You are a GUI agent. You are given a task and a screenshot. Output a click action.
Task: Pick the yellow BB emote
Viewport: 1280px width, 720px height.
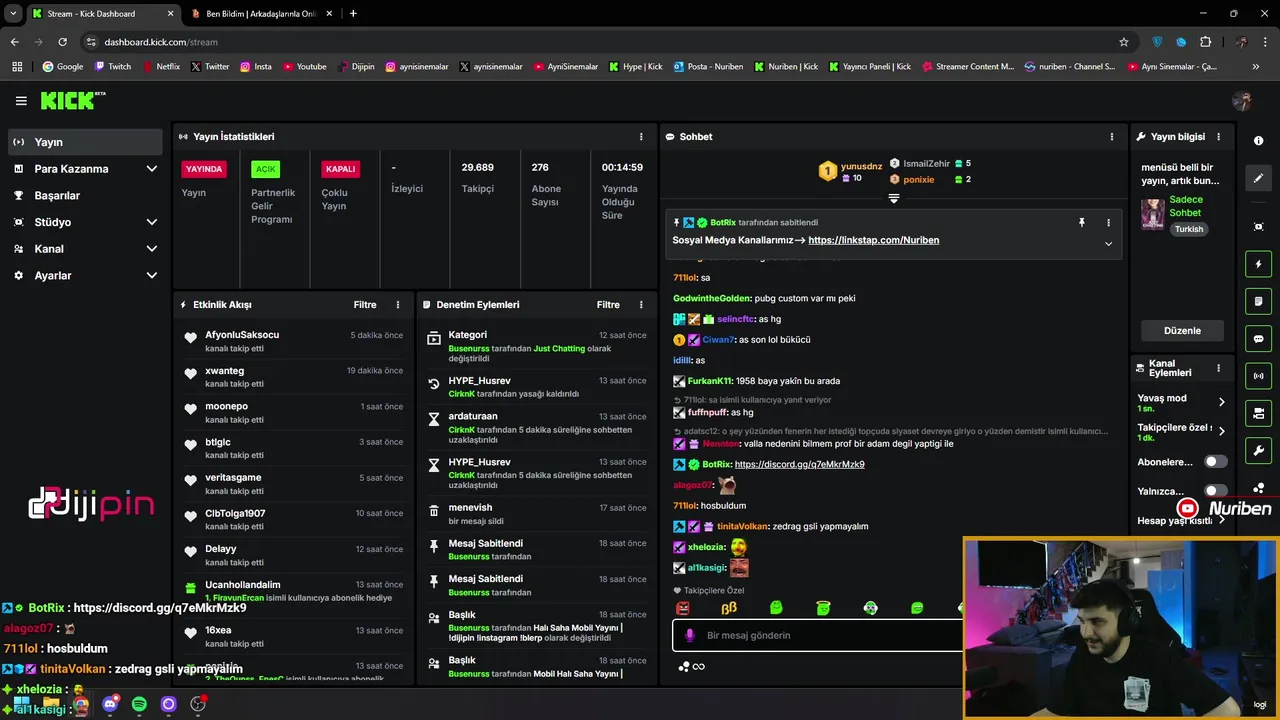pyautogui.click(x=729, y=608)
